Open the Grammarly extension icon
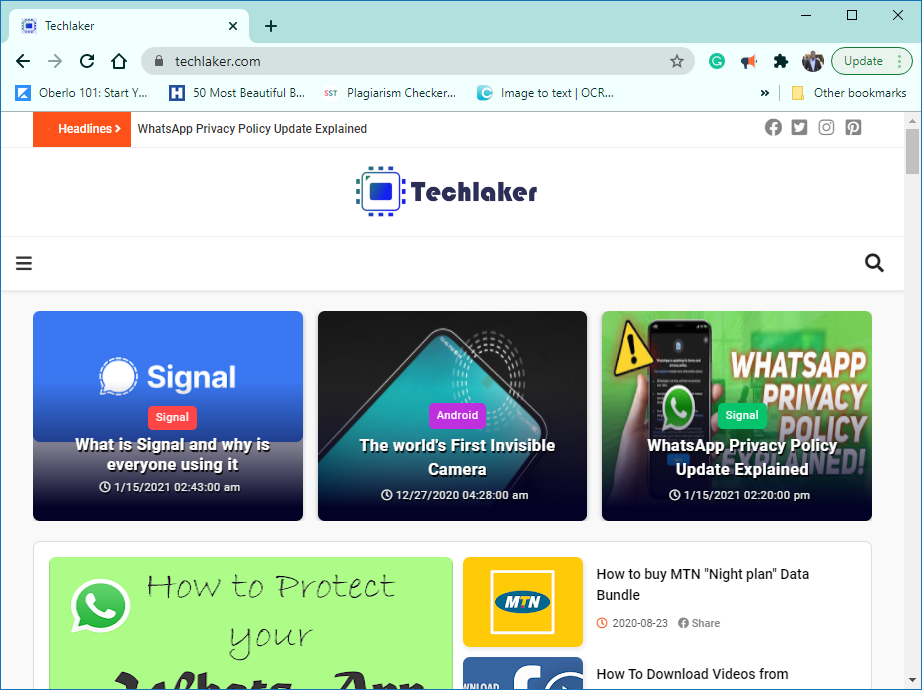The width and height of the screenshot is (922, 690). click(717, 61)
